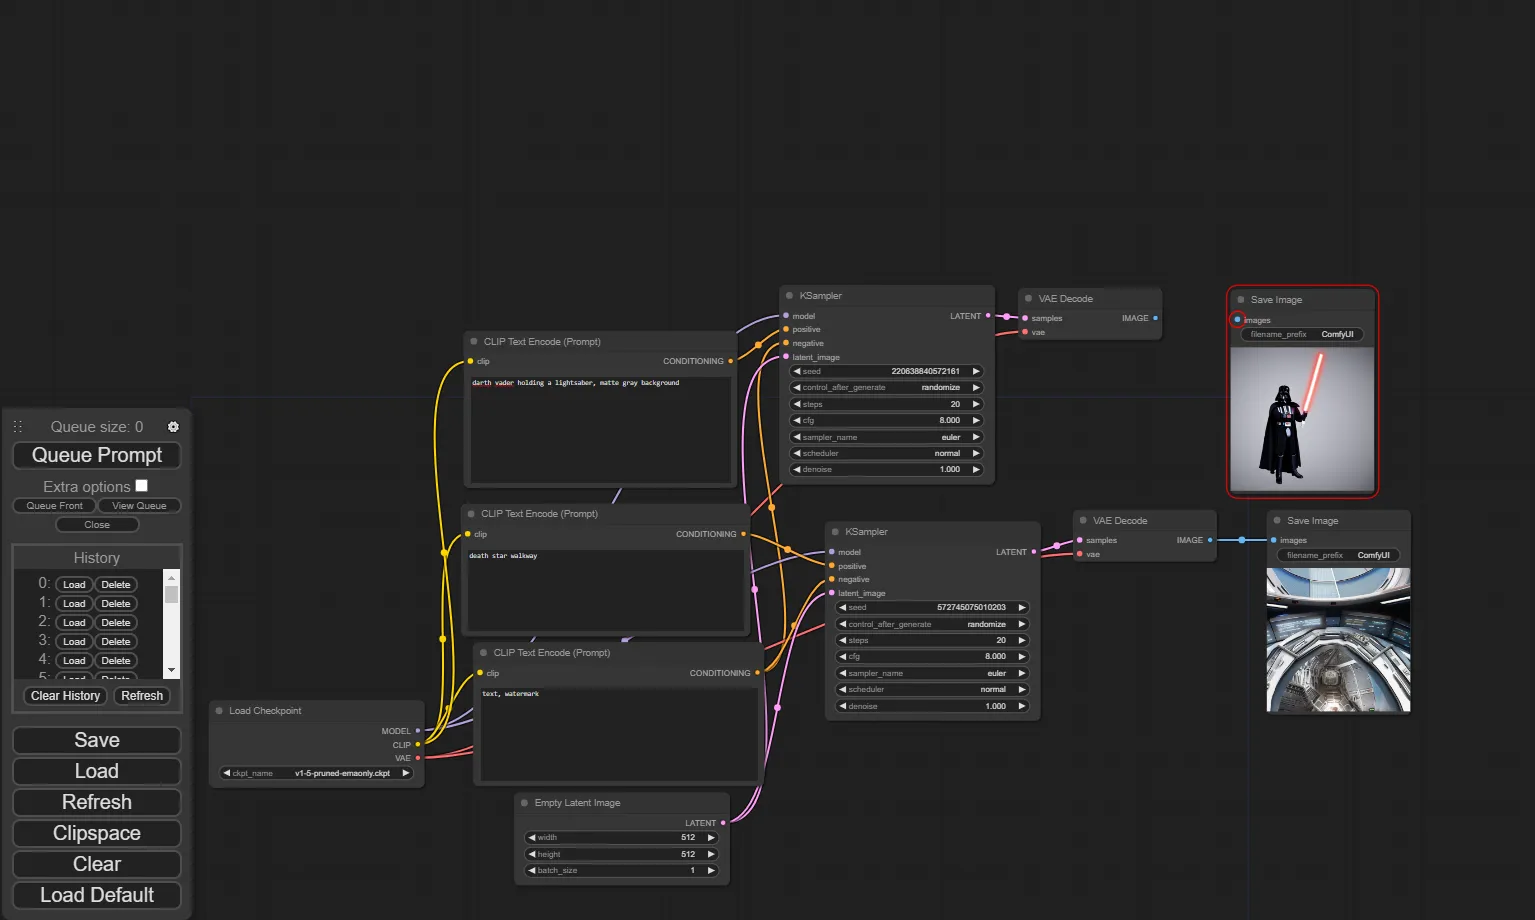Collapse the upper KSampler node title dot
Viewport: 1535px width, 920px height.
point(789,296)
